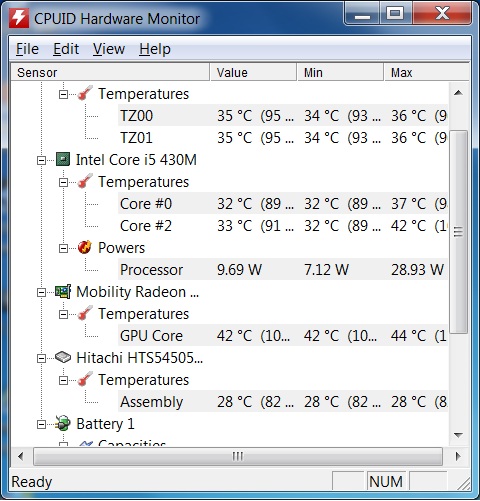This screenshot has width=480, height=501.
Task: Click thermometer icon under Intel Core i5
Action: click(x=85, y=181)
